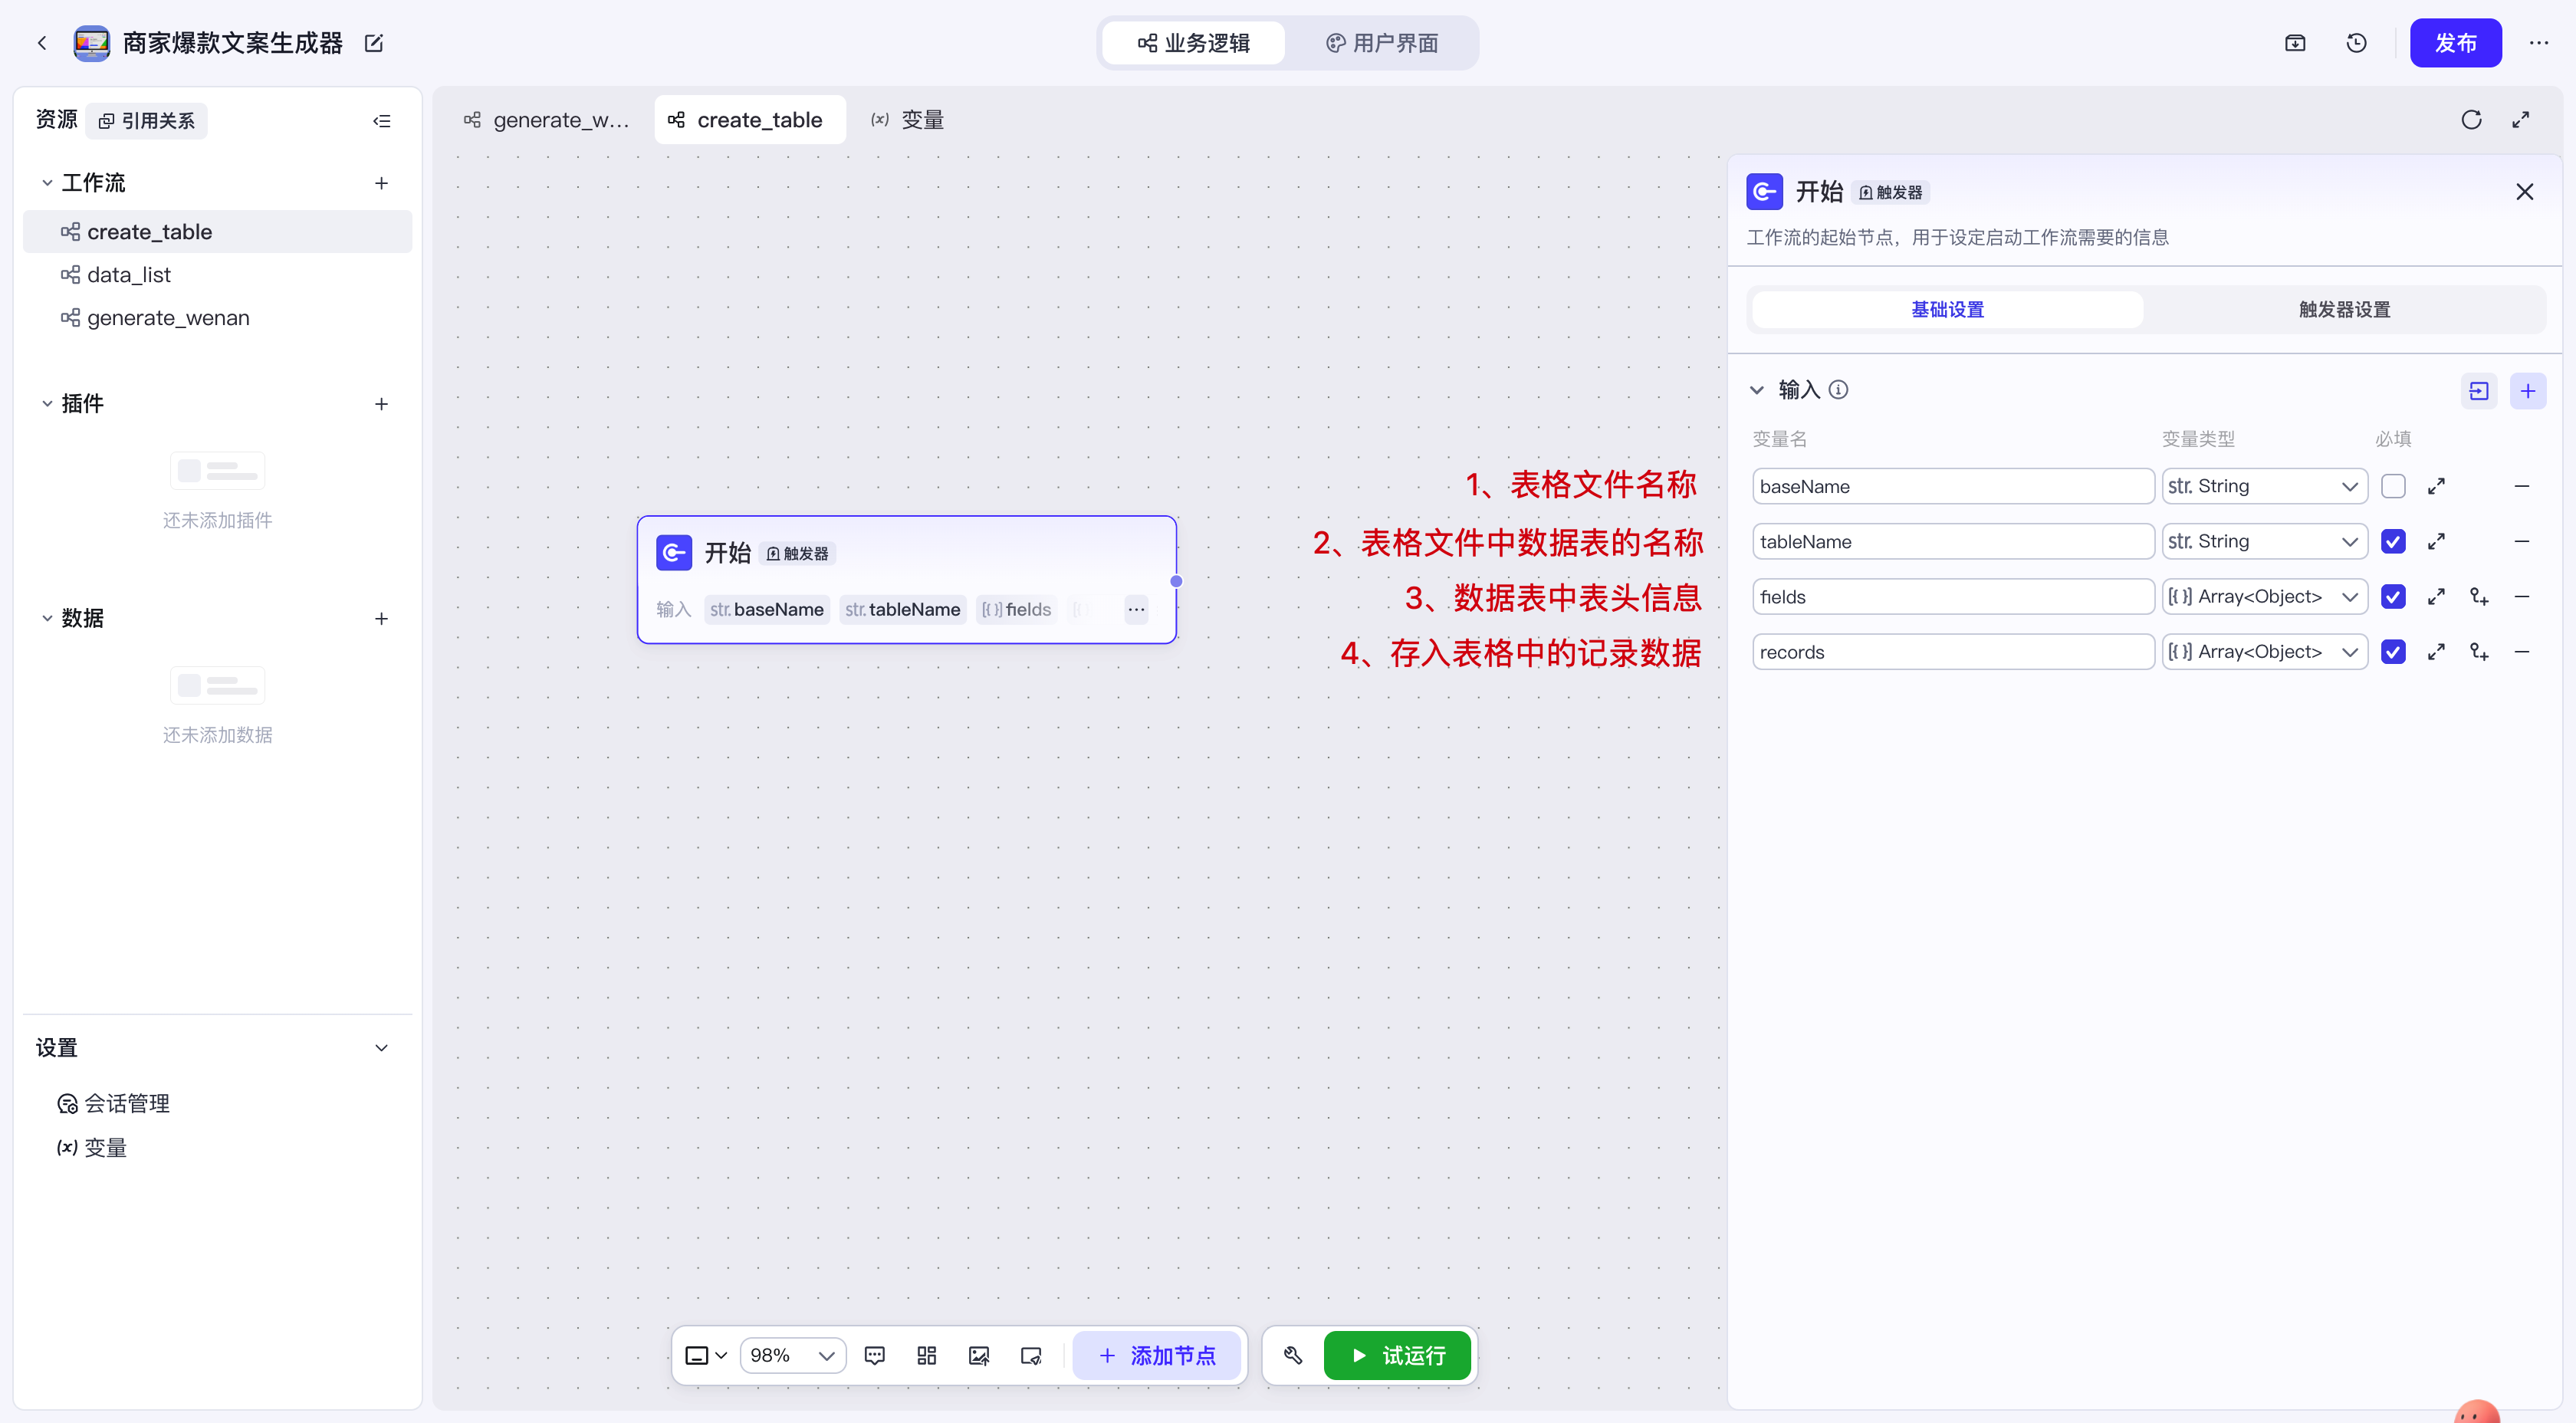
Task: Uncheck required checkbox for tableName
Action: pyautogui.click(x=2393, y=542)
